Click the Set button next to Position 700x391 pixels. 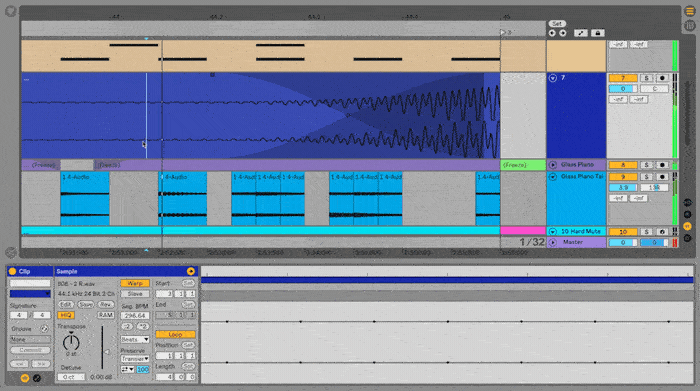(x=188, y=345)
